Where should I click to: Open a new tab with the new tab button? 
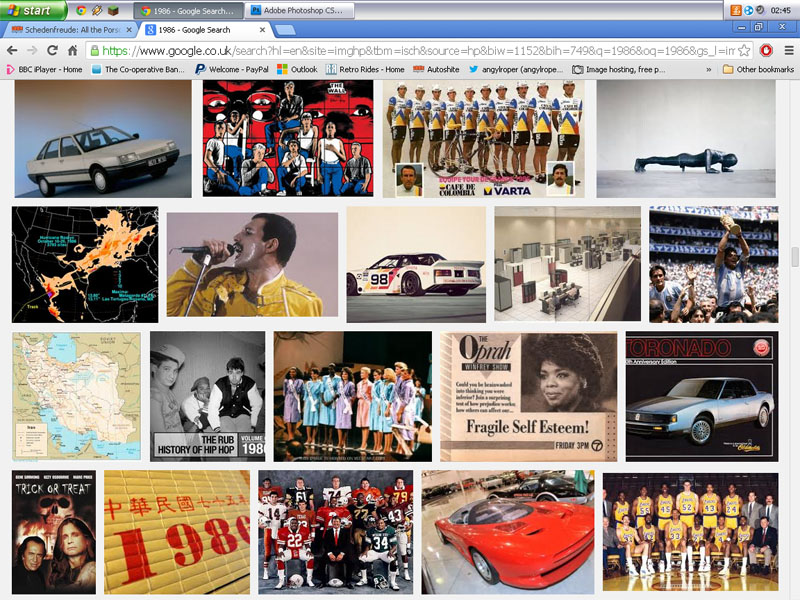pyautogui.click(x=285, y=30)
